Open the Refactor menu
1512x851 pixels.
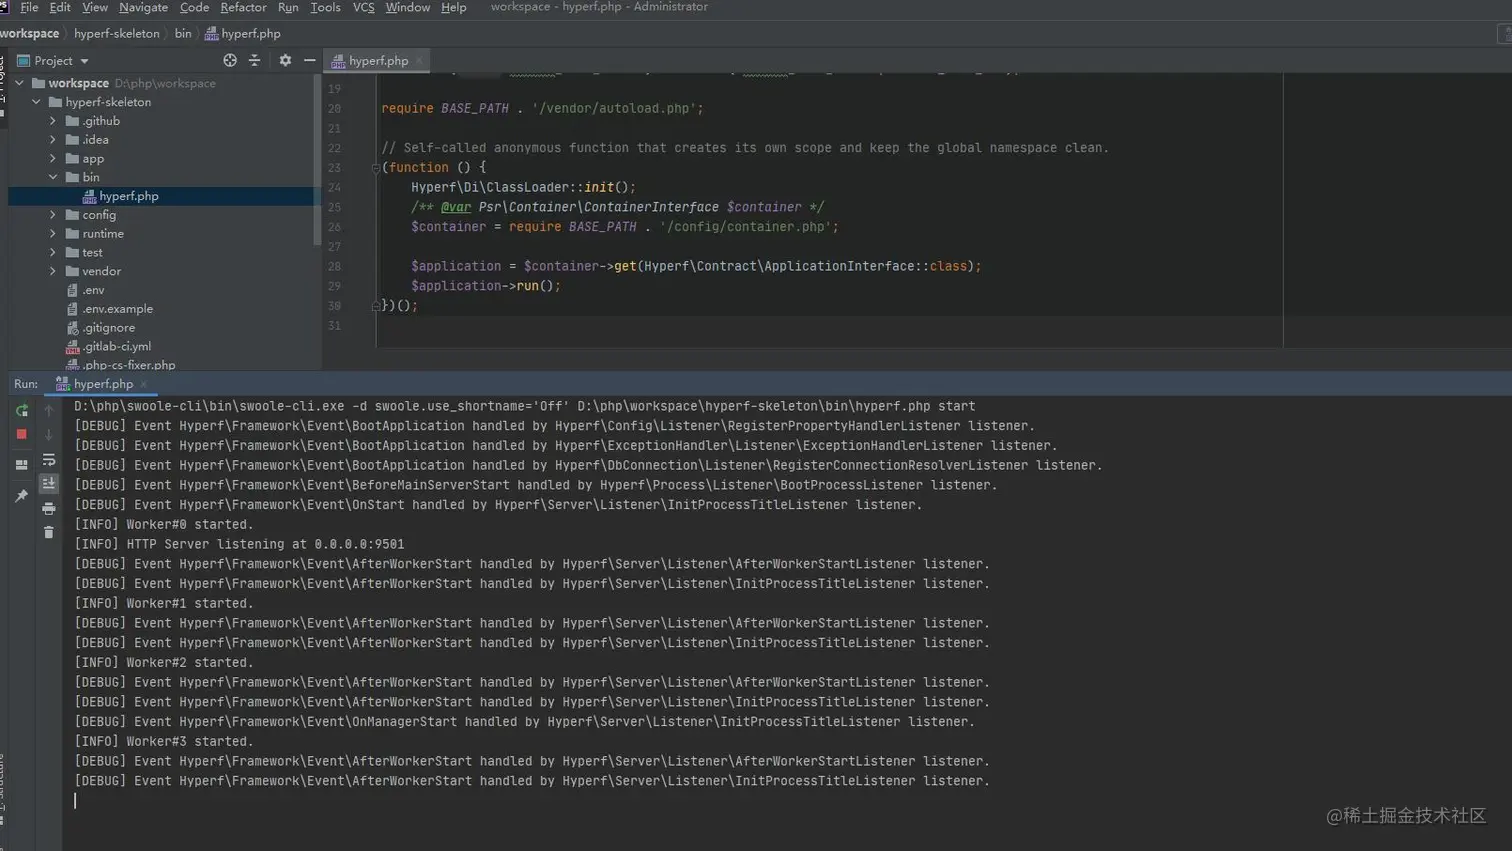(243, 7)
